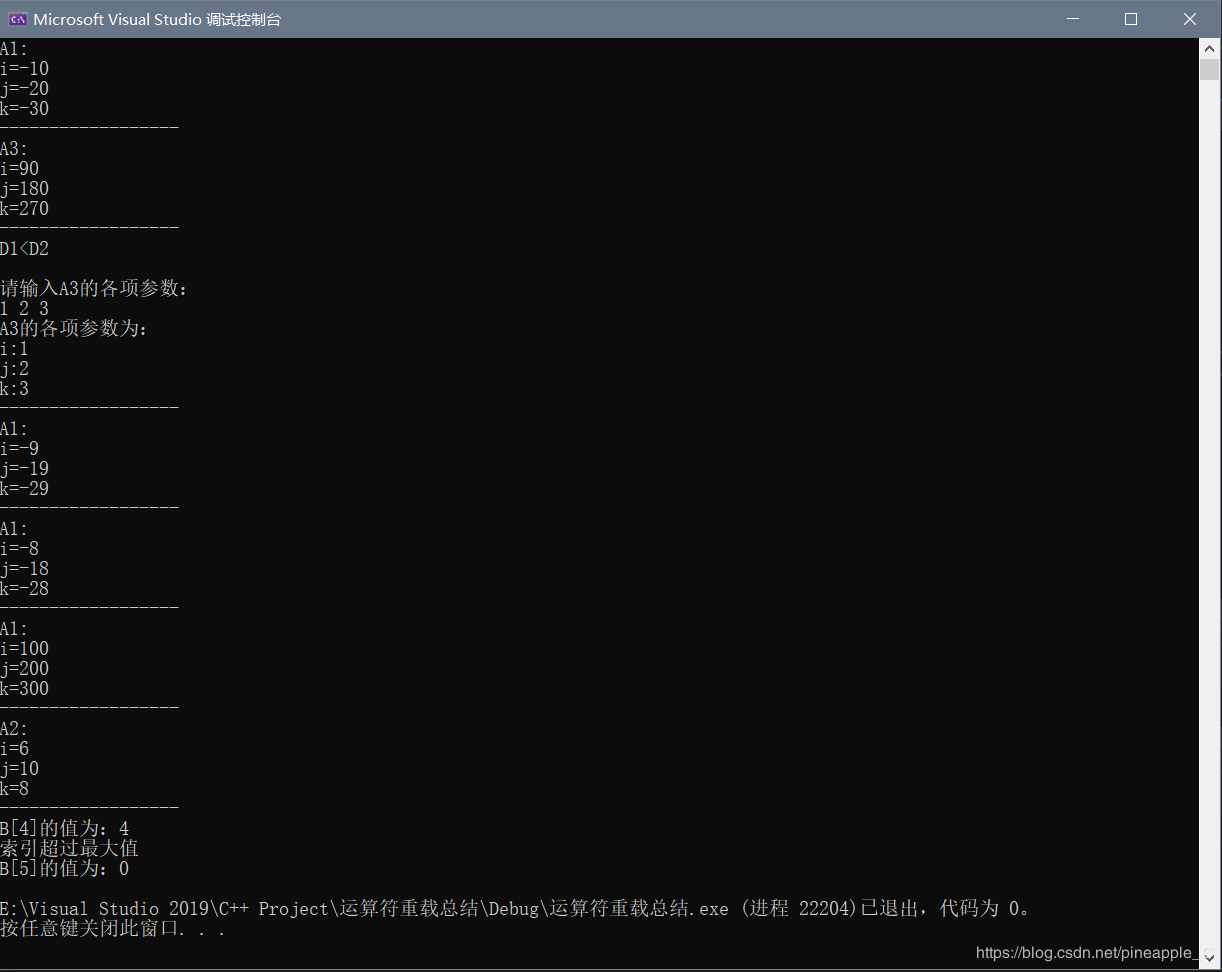
Task: Select the line showing D1<D2
Action: pyautogui.click(x=24, y=248)
